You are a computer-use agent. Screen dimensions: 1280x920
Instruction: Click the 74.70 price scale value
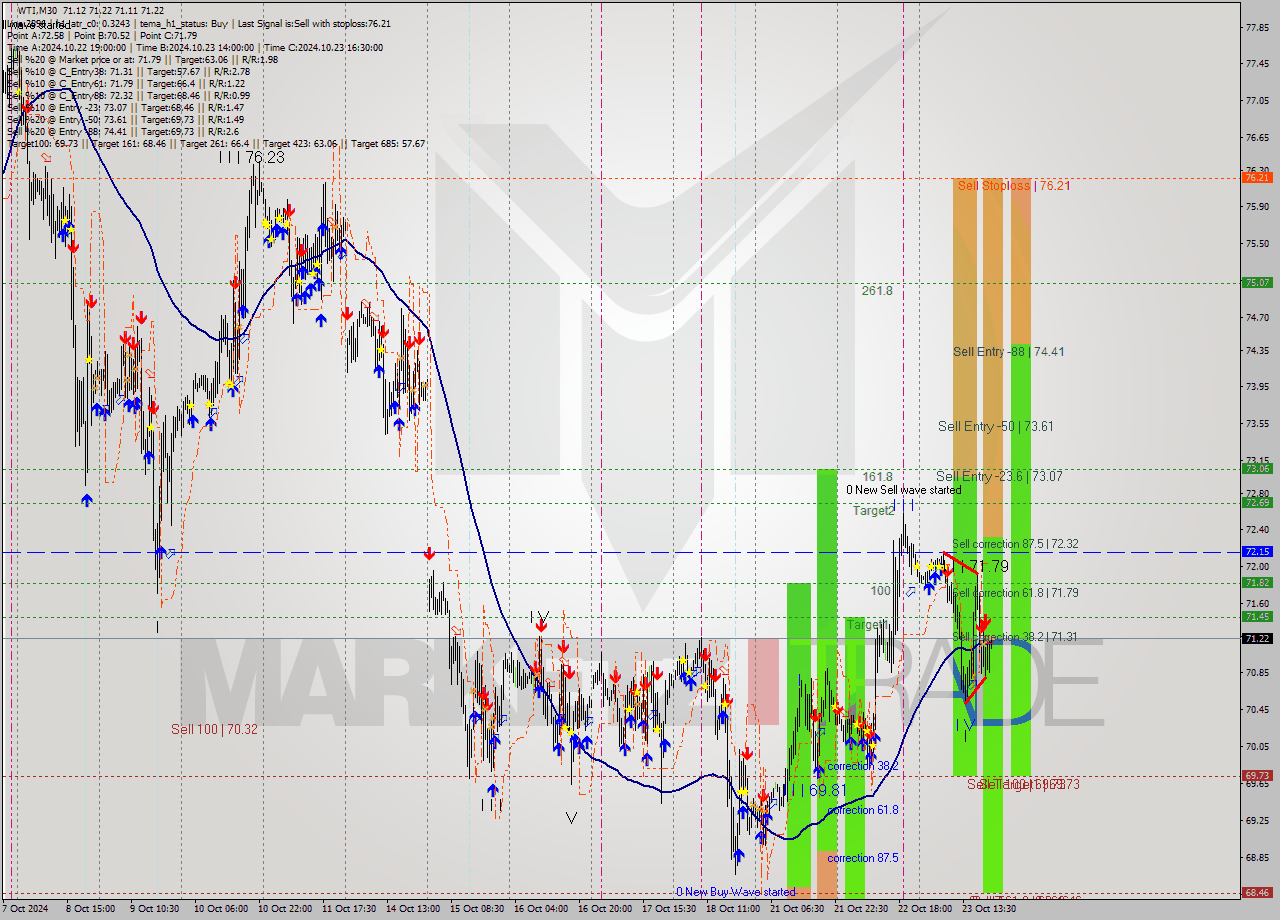point(1257,317)
